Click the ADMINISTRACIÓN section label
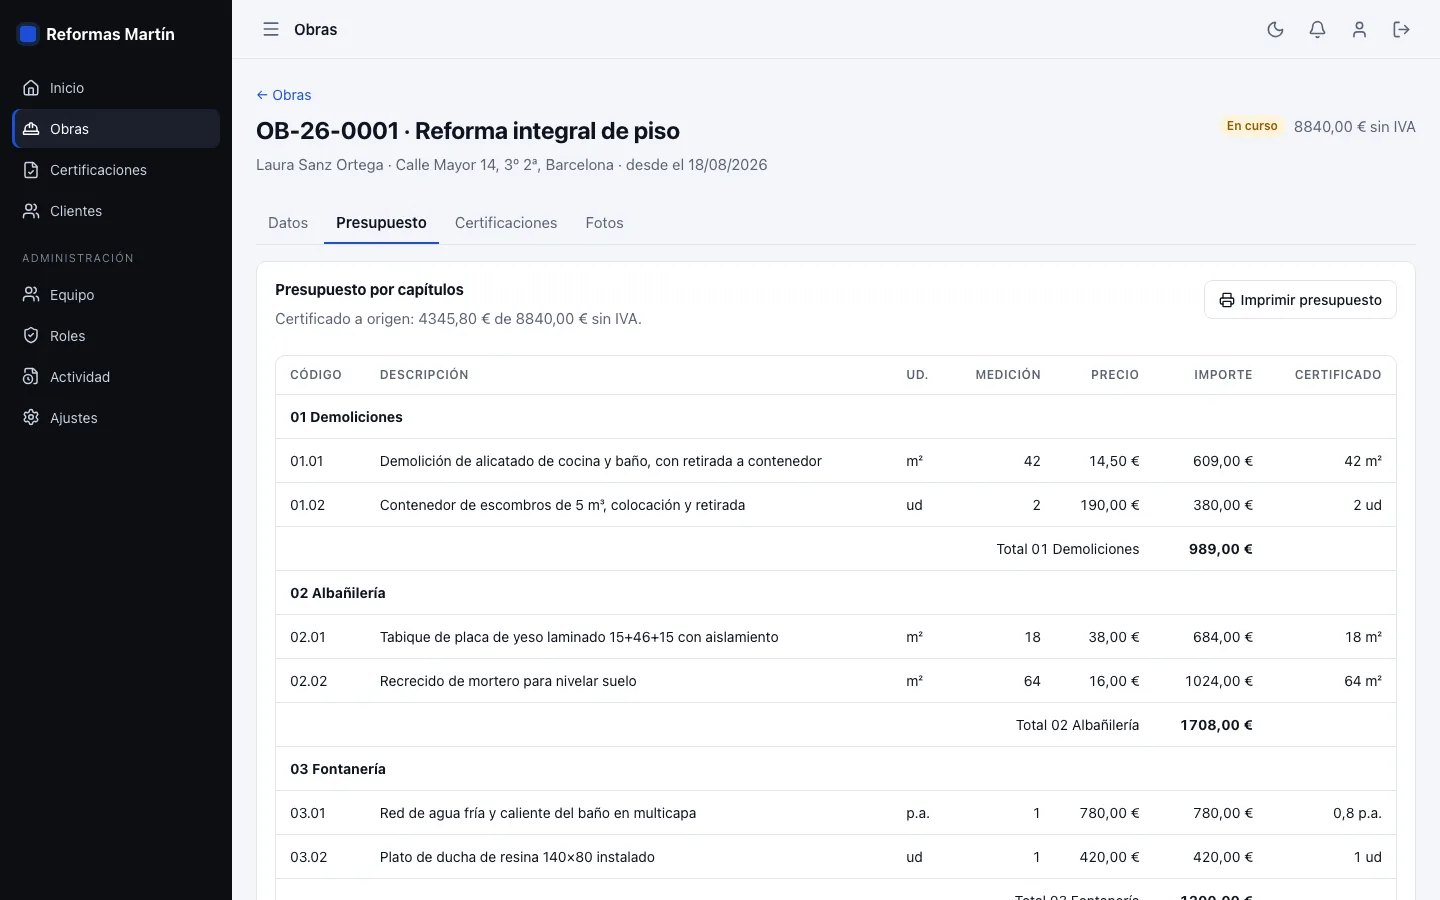The image size is (1440, 900). pos(78,258)
